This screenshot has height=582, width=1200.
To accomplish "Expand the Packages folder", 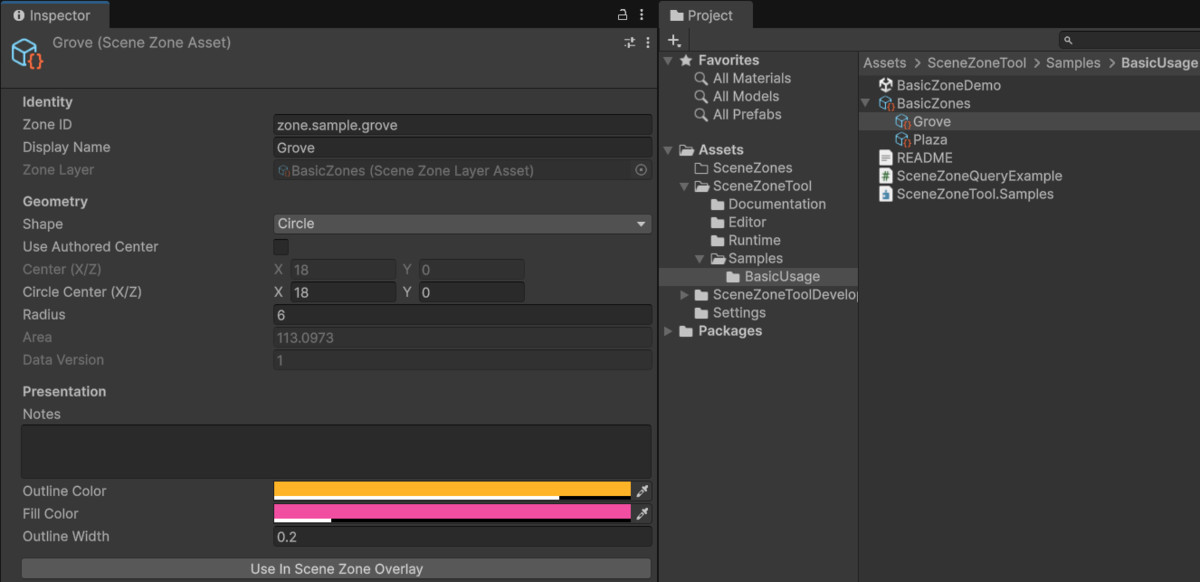I will click(x=668, y=331).
